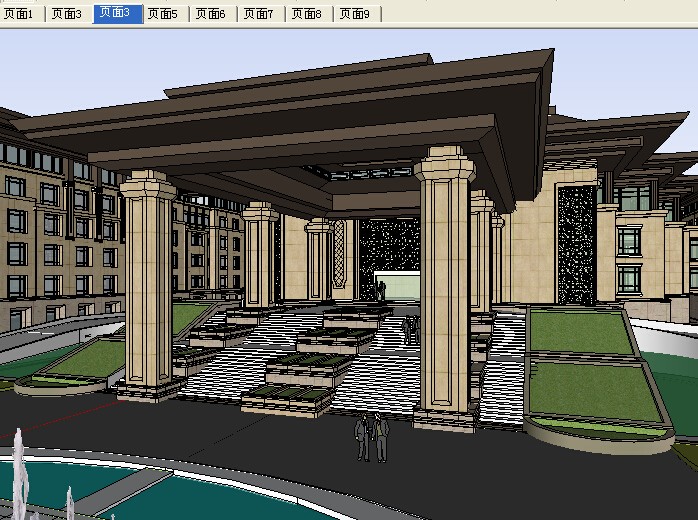698x520 pixels.
Task: Go to the 页面6 scene tab
Action: point(213,14)
